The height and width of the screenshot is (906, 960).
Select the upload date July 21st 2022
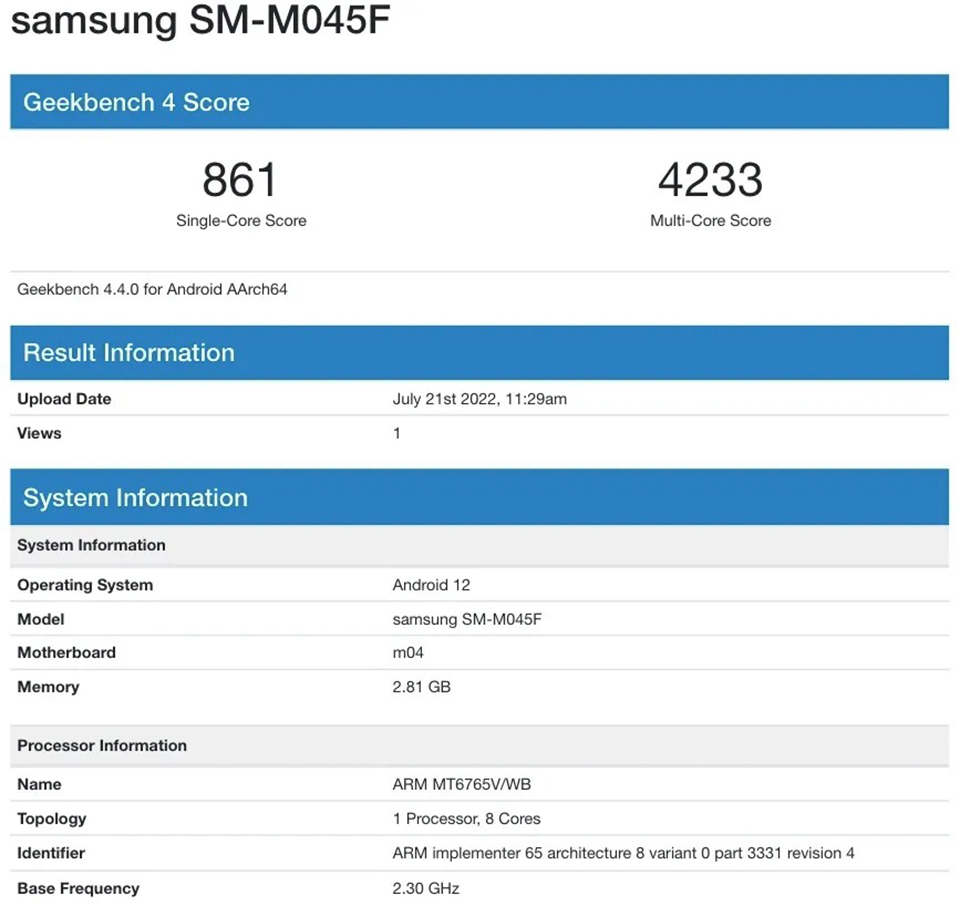point(480,399)
